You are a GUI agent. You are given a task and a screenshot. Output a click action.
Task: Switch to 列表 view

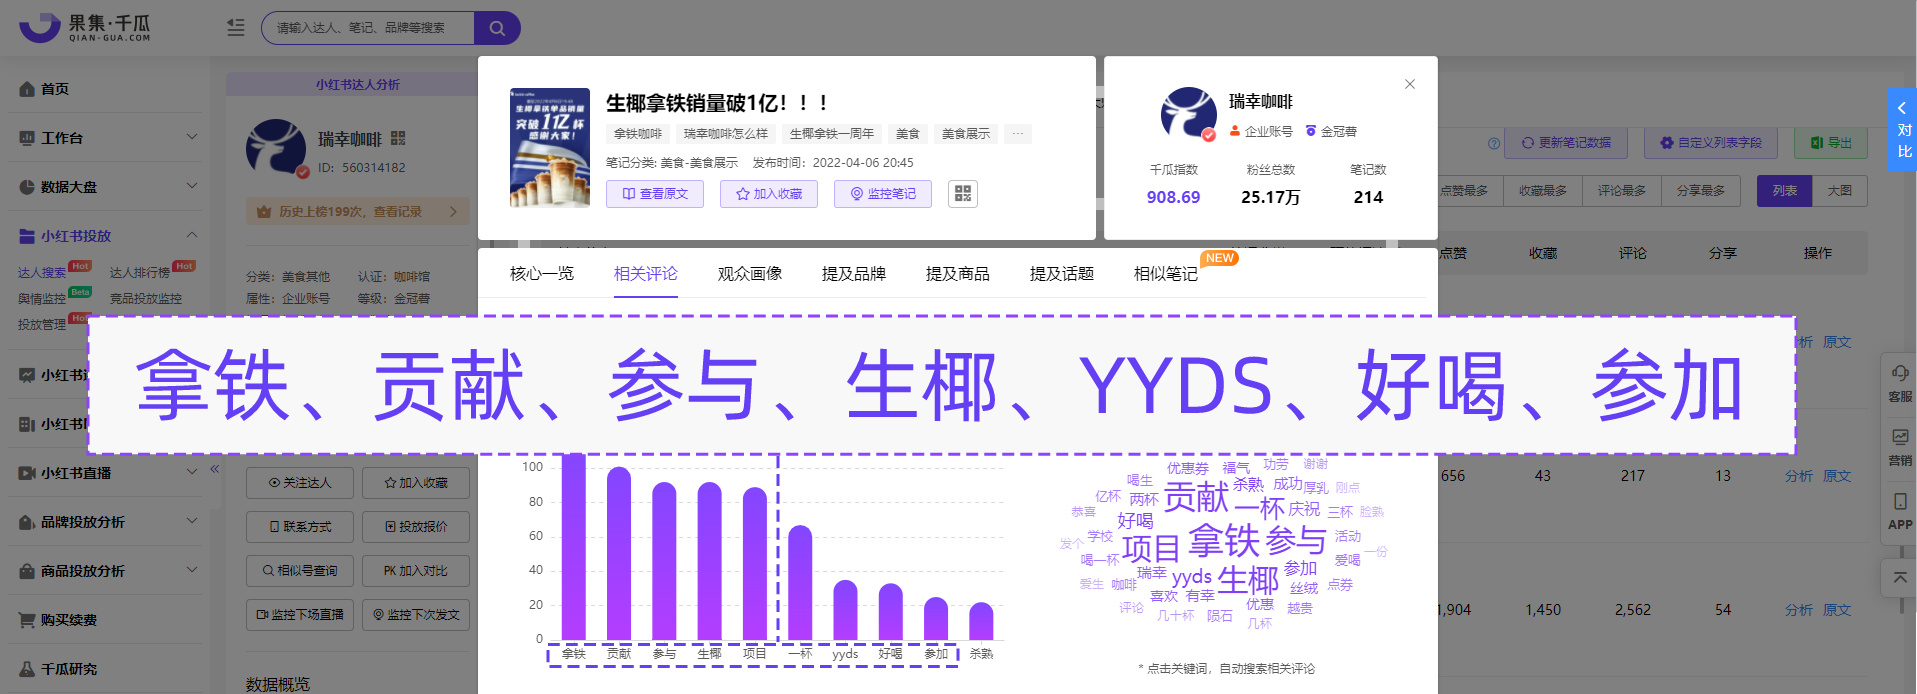(x=1785, y=191)
